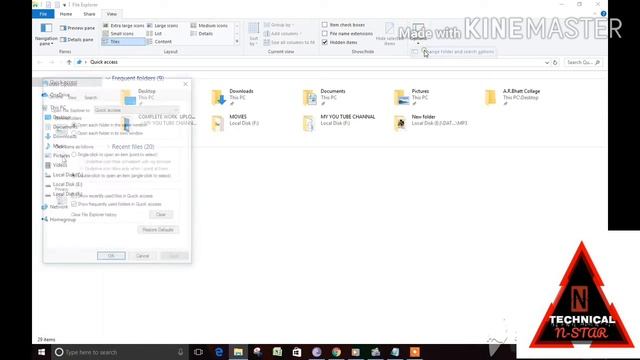The height and width of the screenshot is (360, 640).
Task: Select Change folder and search options
Action: (454, 52)
